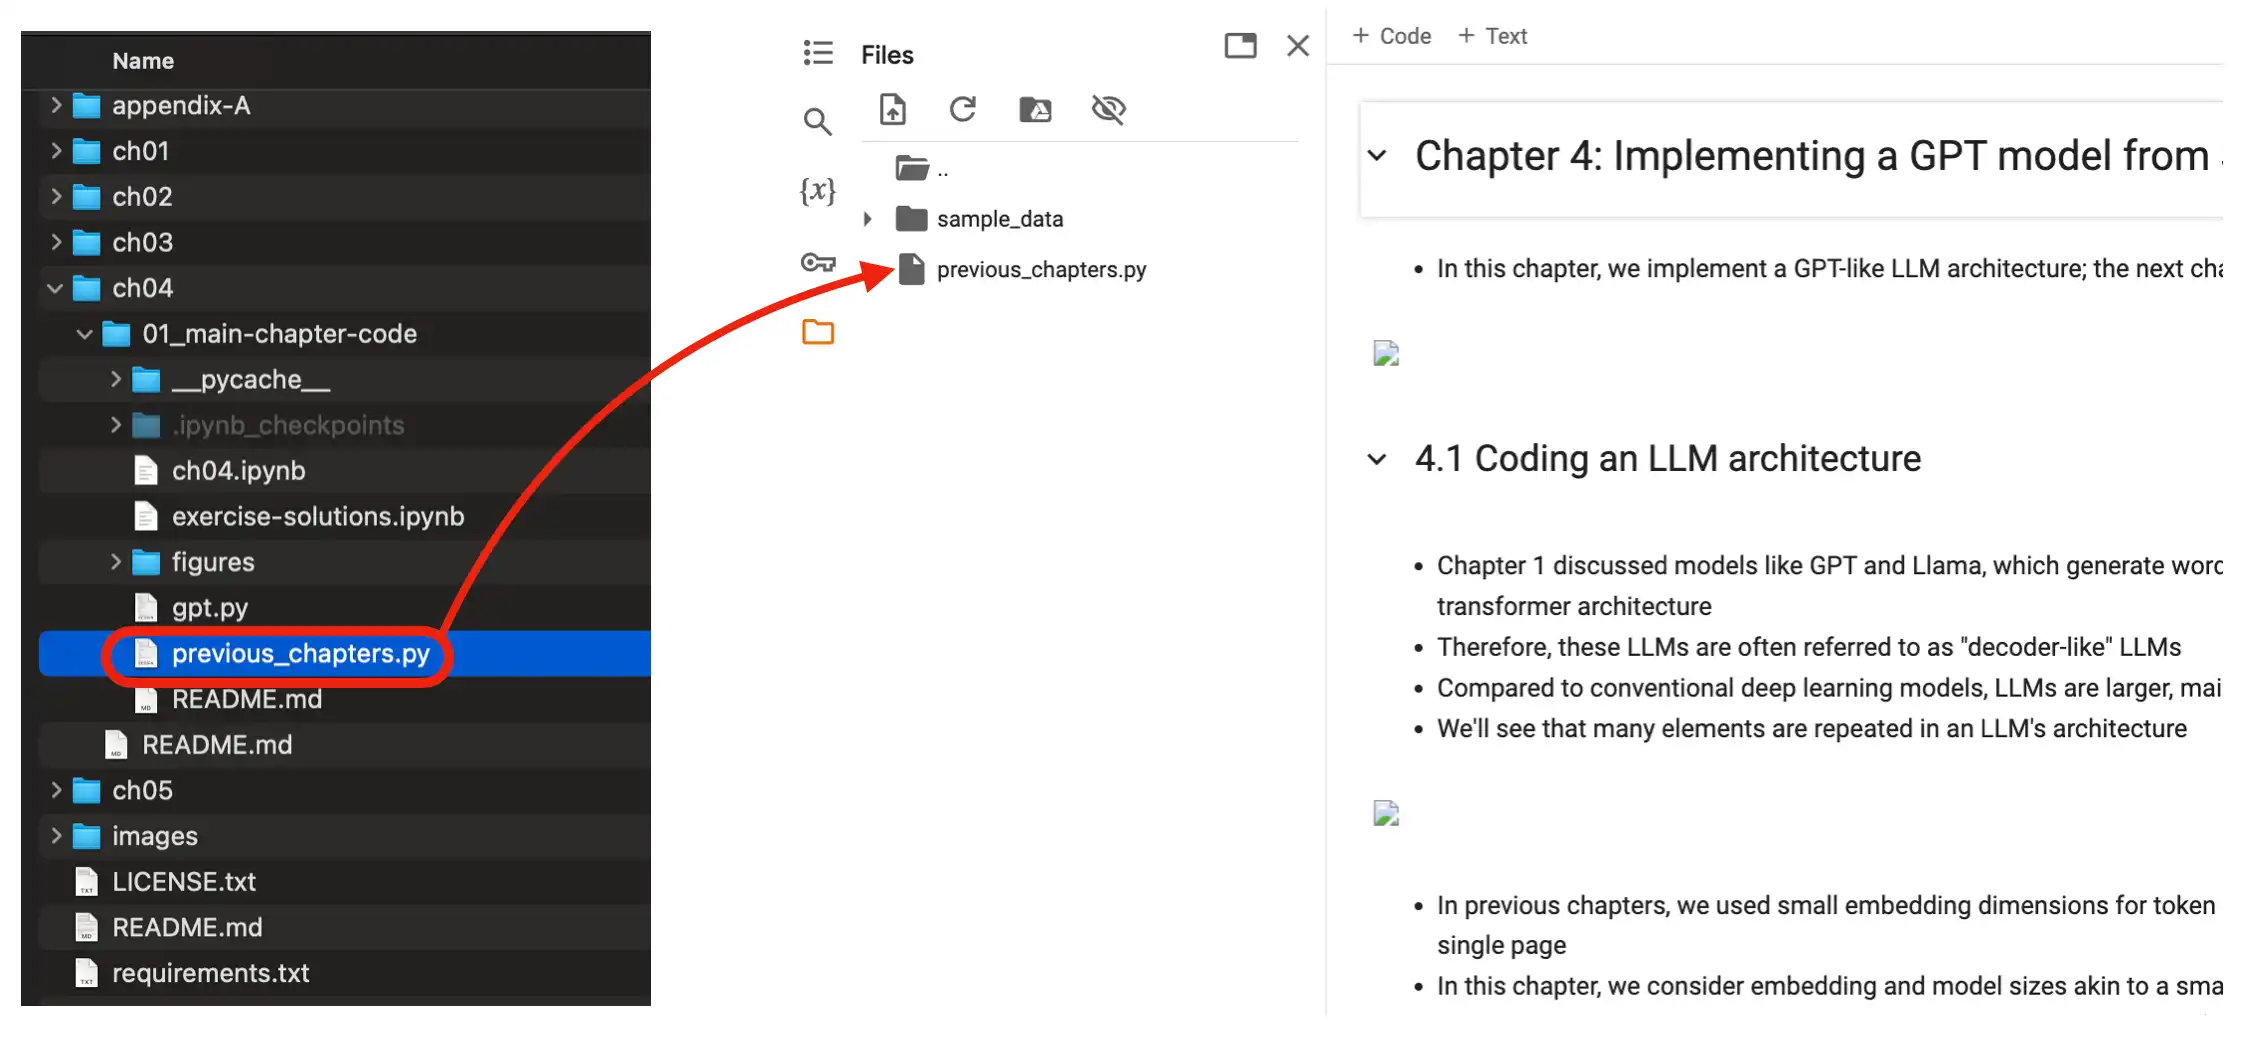Add a new Code cell

pyautogui.click(x=1391, y=36)
